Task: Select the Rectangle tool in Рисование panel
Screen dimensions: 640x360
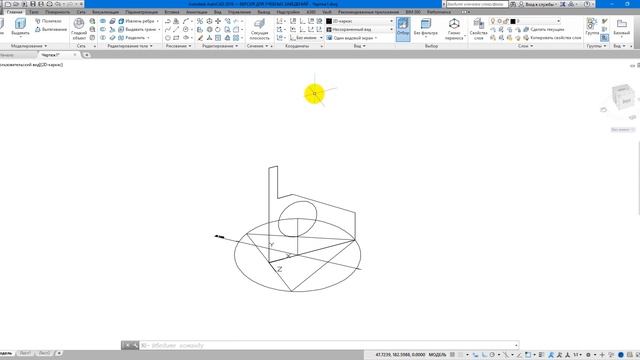Action: pyautogui.click(x=176, y=38)
